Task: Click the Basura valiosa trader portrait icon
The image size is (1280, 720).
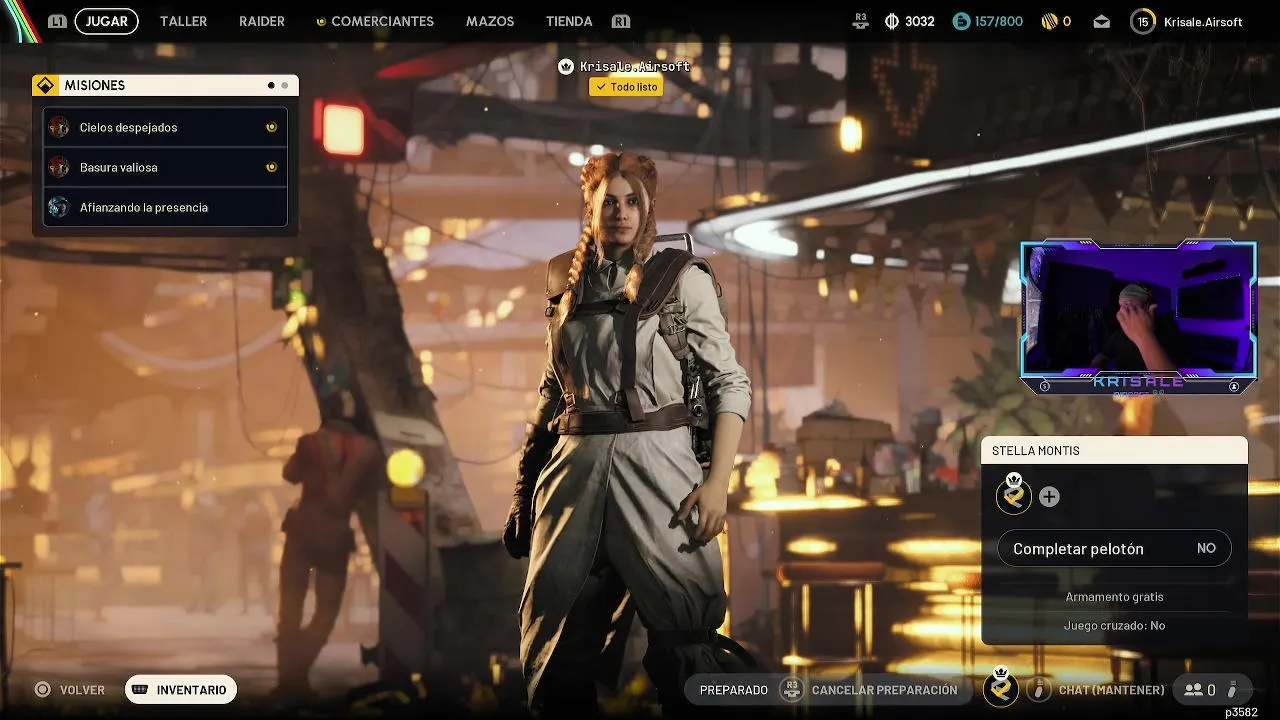Action: (x=59, y=167)
